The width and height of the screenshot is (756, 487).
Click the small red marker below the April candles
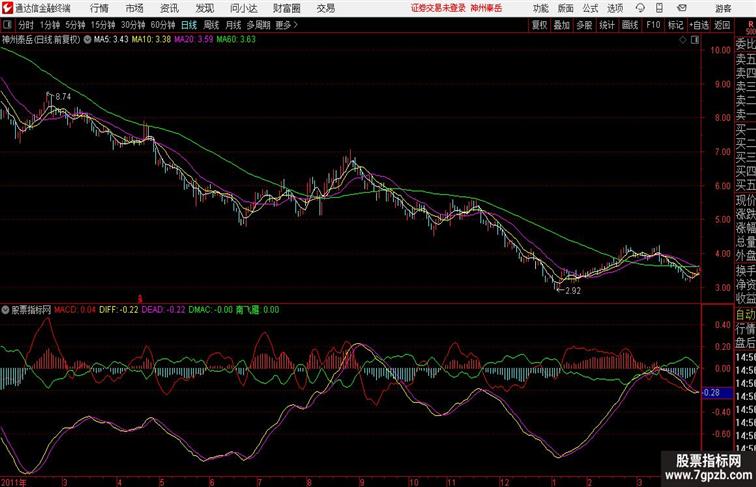140,299
